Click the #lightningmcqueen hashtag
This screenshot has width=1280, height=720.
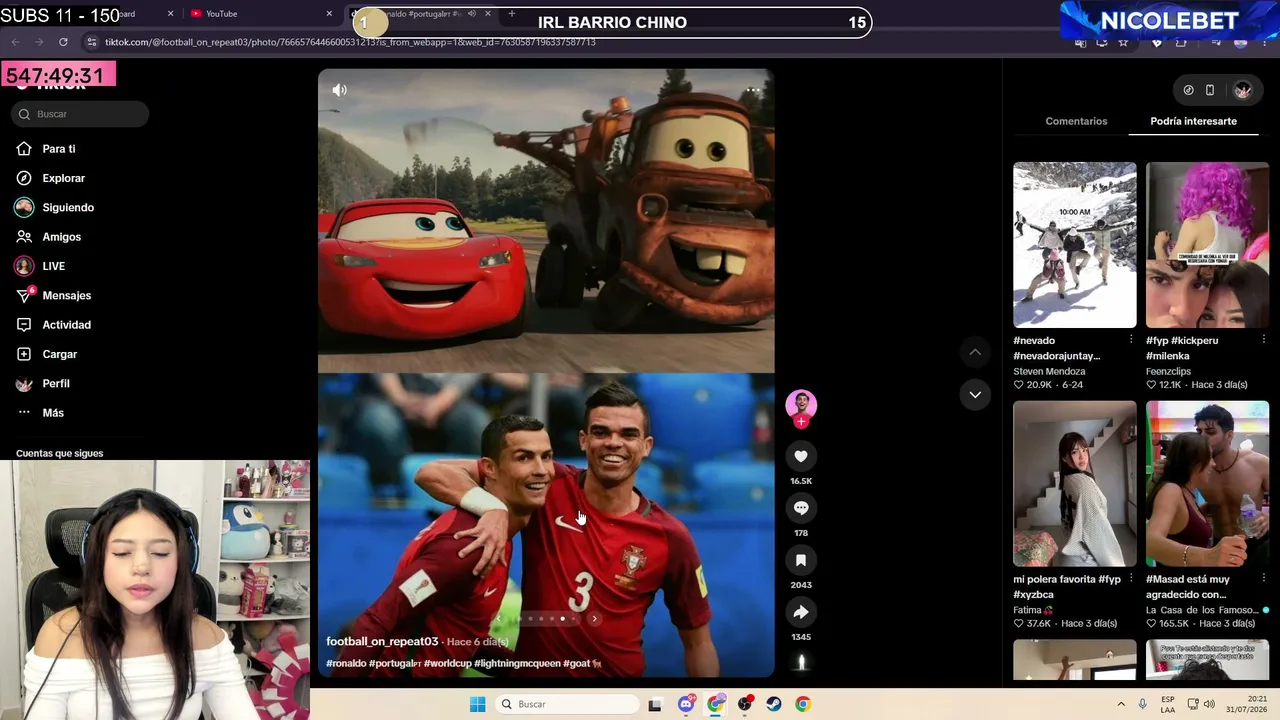point(517,663)
